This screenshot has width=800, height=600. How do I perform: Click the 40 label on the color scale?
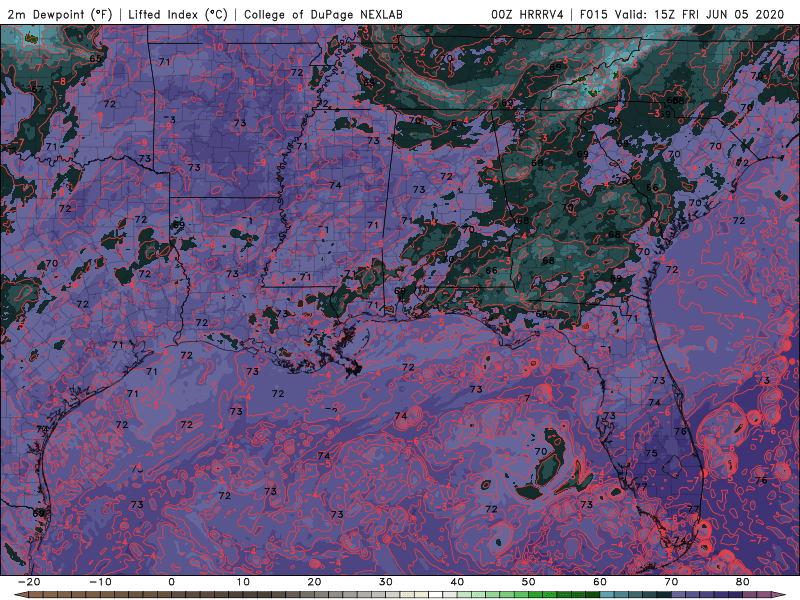[x=457, y=582]
